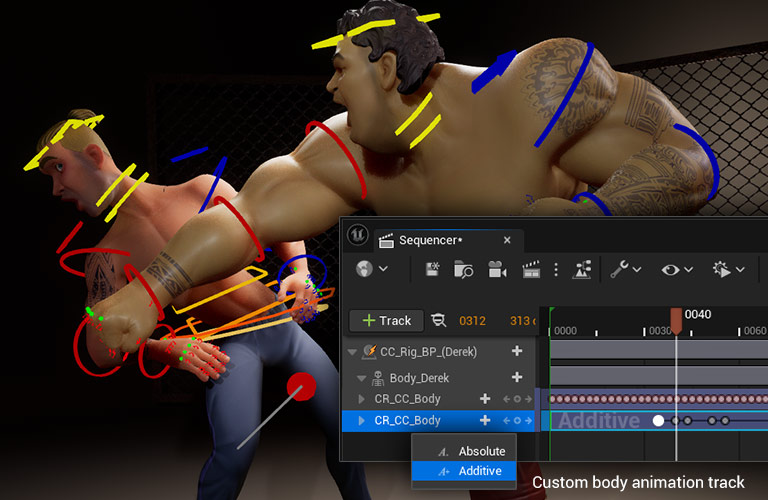Click the camera icon in Sequencer toolbar
Viewport: 768px width, 500px height.
tap(496, 269)
